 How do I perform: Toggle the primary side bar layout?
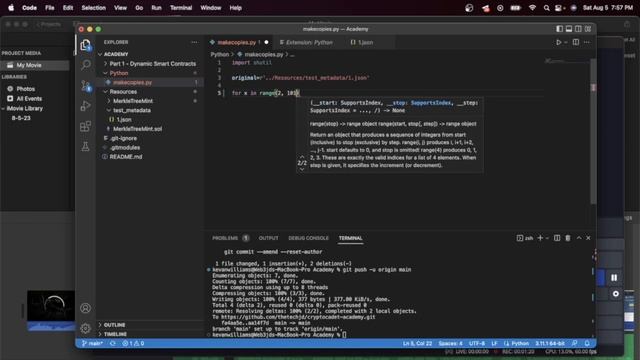coord(559,29)
